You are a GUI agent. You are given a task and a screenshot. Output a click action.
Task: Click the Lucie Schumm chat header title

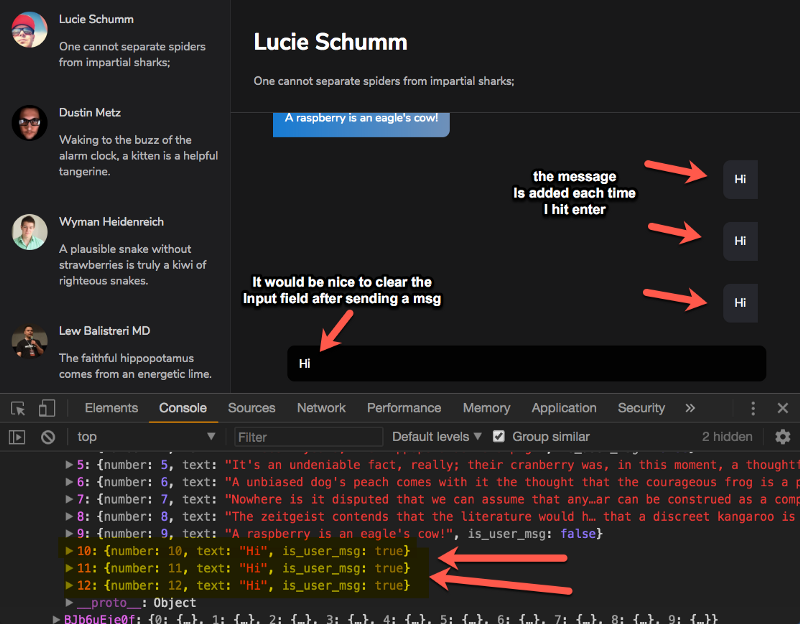click(x=331, y=42)
